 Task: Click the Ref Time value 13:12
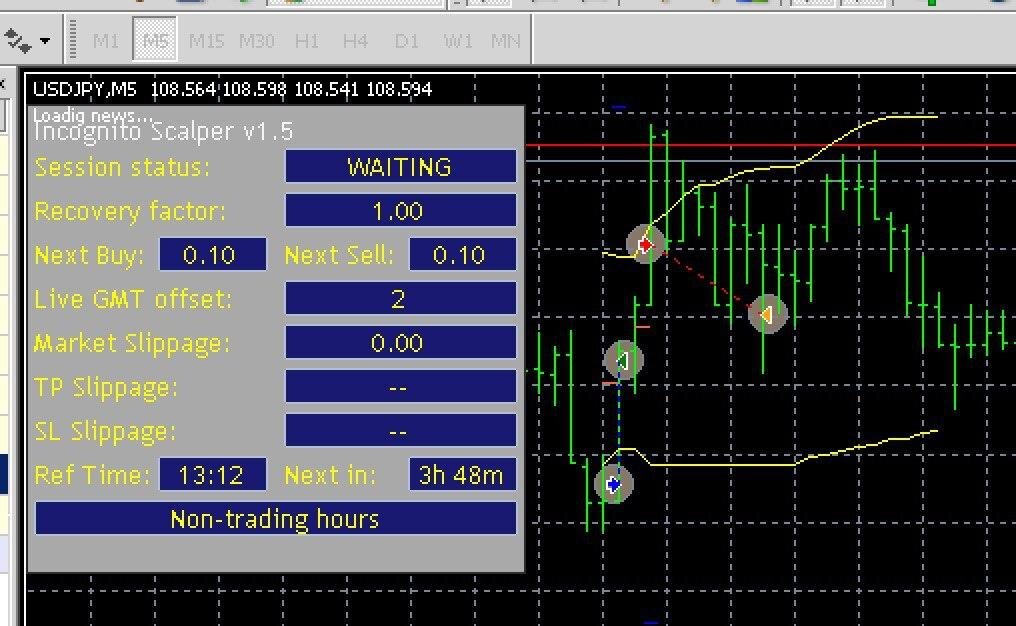pos(213,474)
